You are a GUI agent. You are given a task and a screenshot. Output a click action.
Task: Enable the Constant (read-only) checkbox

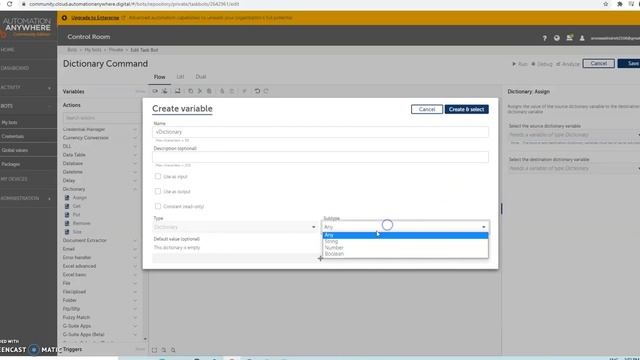pyautogui.click(x=158, y=206)
